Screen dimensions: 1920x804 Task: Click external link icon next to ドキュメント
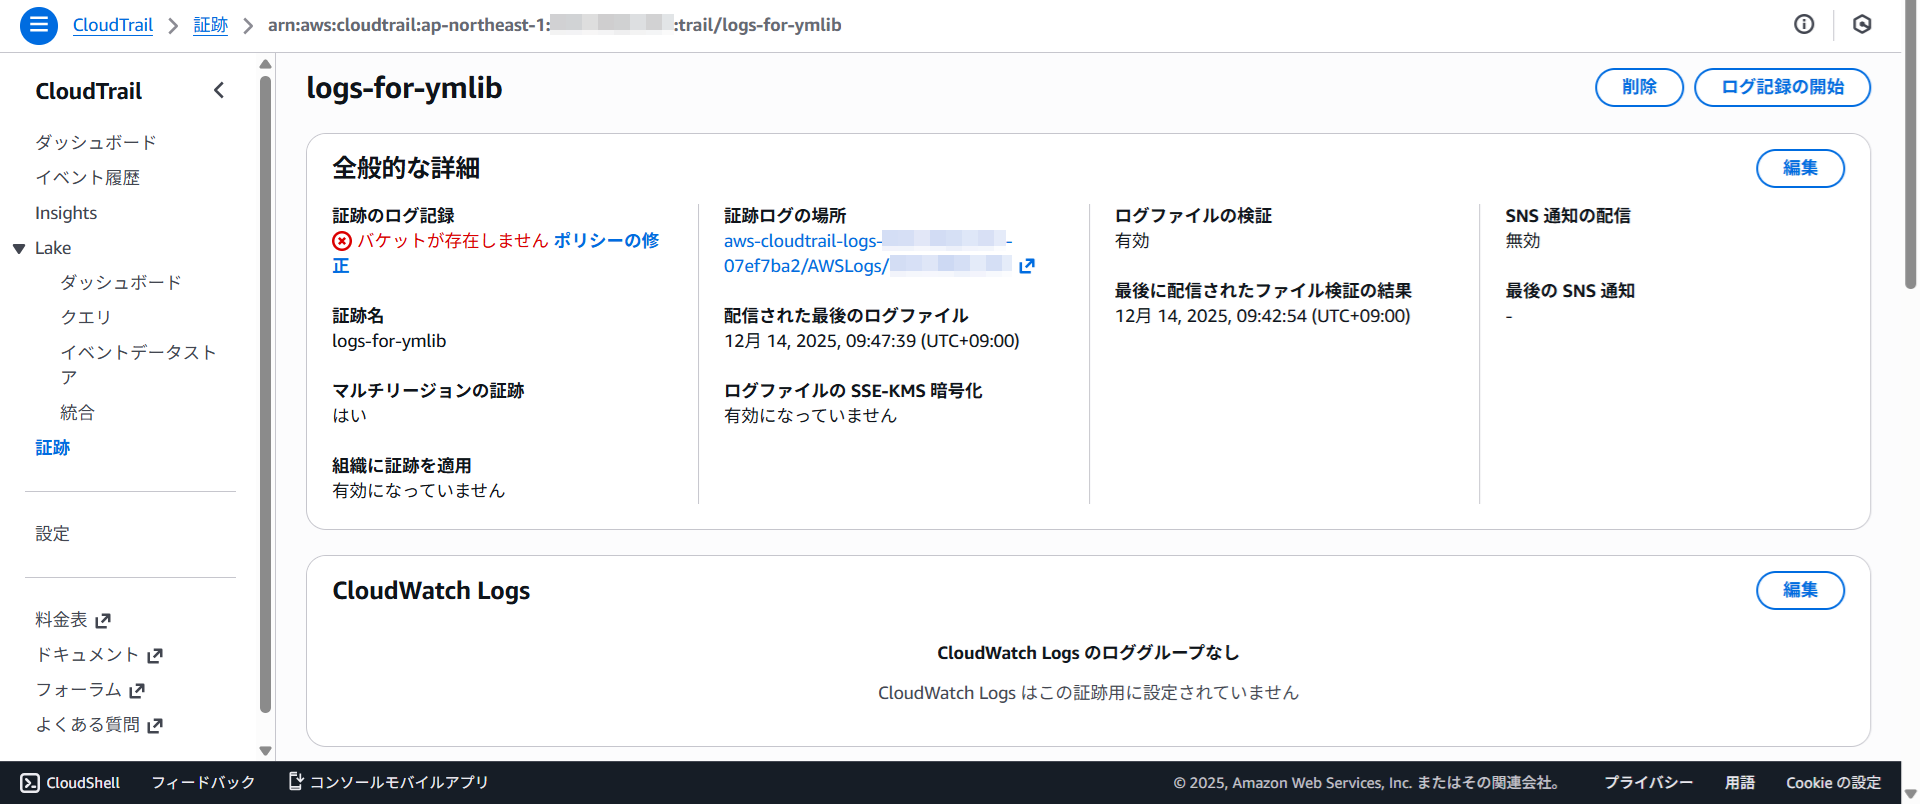click(x=155, y=656)
